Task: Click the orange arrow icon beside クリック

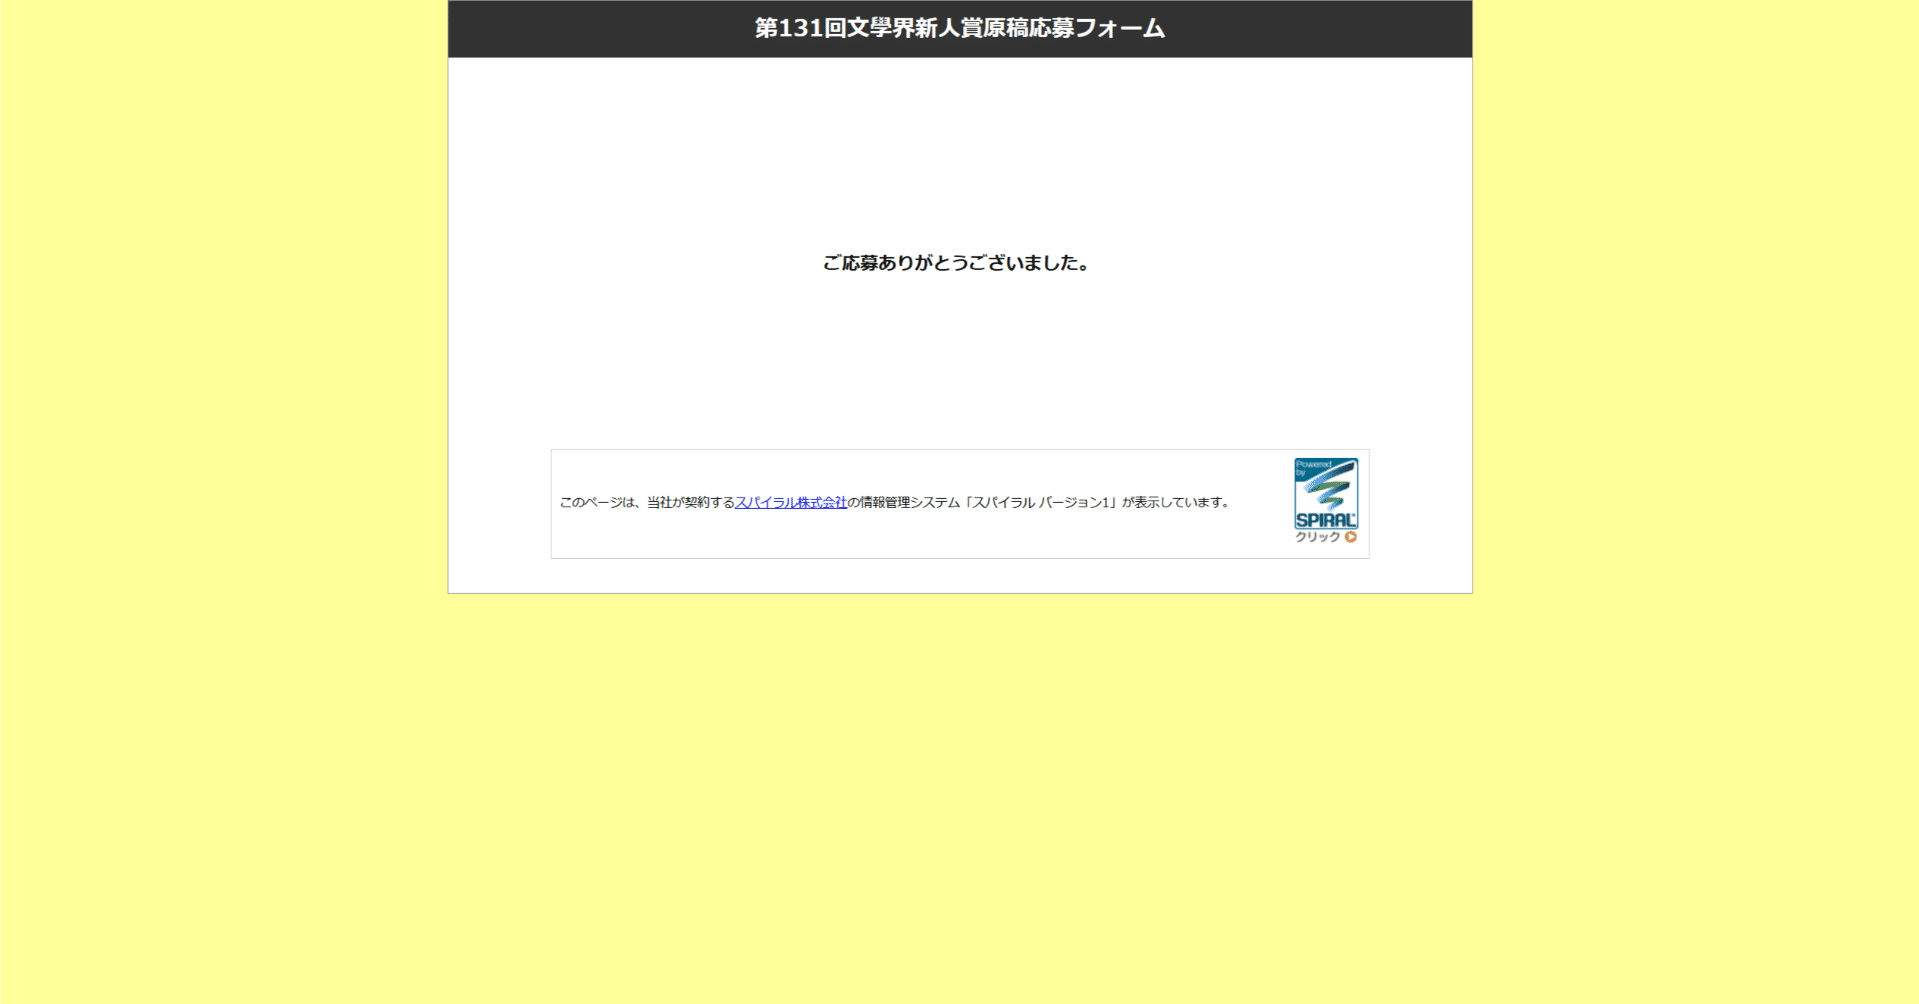Action: point(1350,537)
